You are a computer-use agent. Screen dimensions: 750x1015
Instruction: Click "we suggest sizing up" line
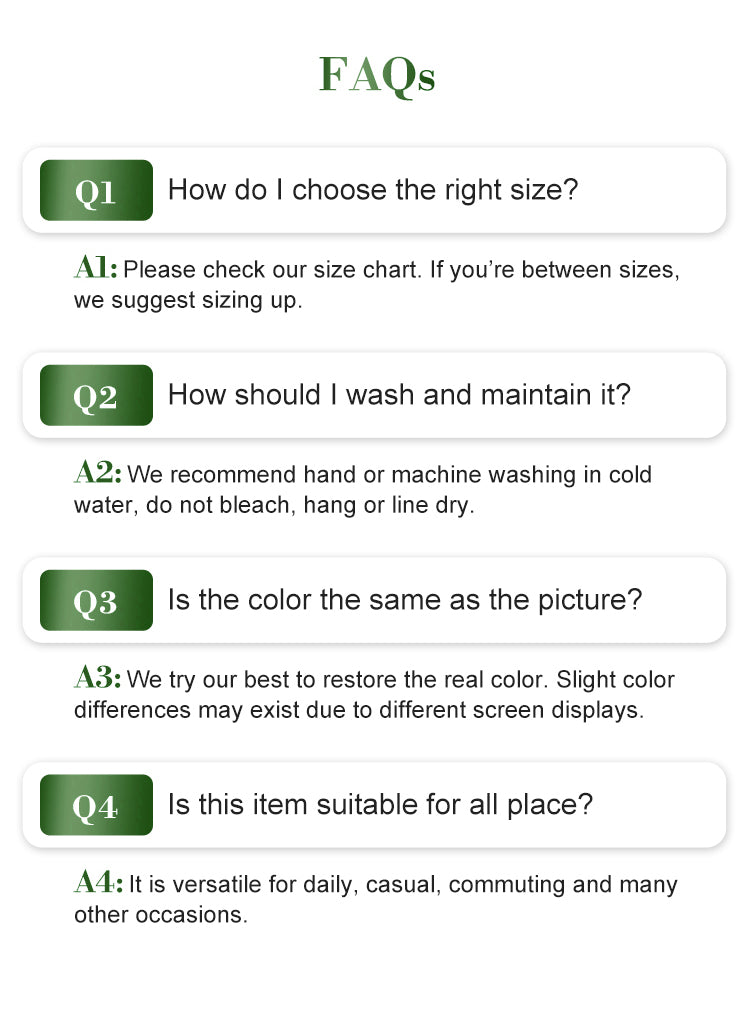click(x=188, y=301)
